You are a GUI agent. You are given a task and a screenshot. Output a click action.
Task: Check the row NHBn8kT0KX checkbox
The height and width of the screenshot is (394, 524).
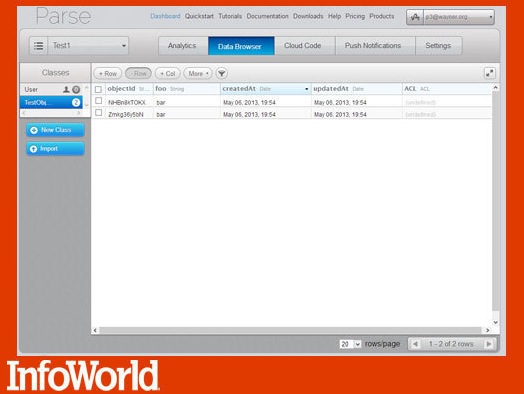99,101
